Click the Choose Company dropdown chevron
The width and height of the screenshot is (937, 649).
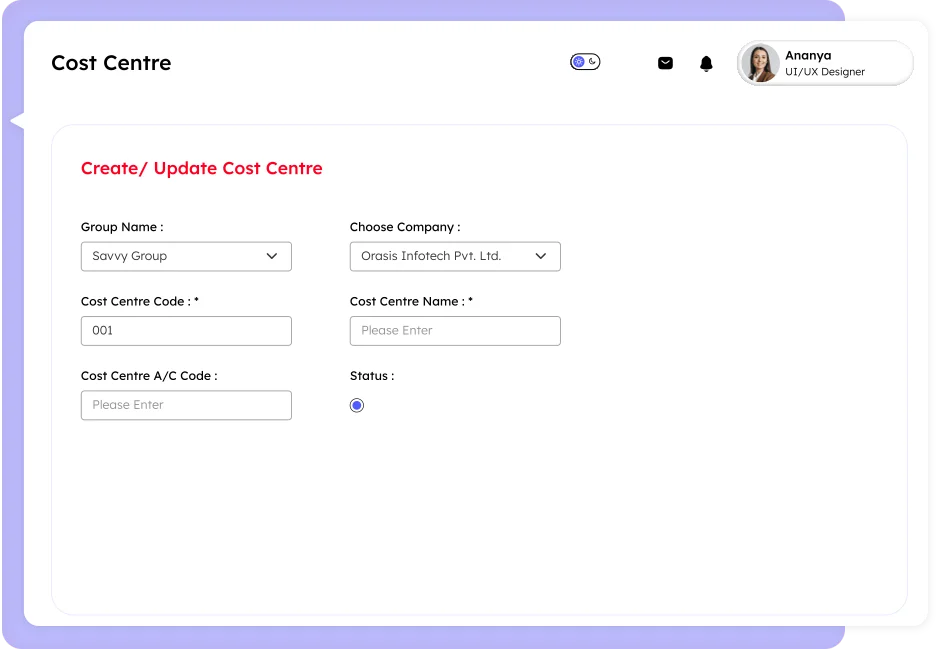[540, 256]
